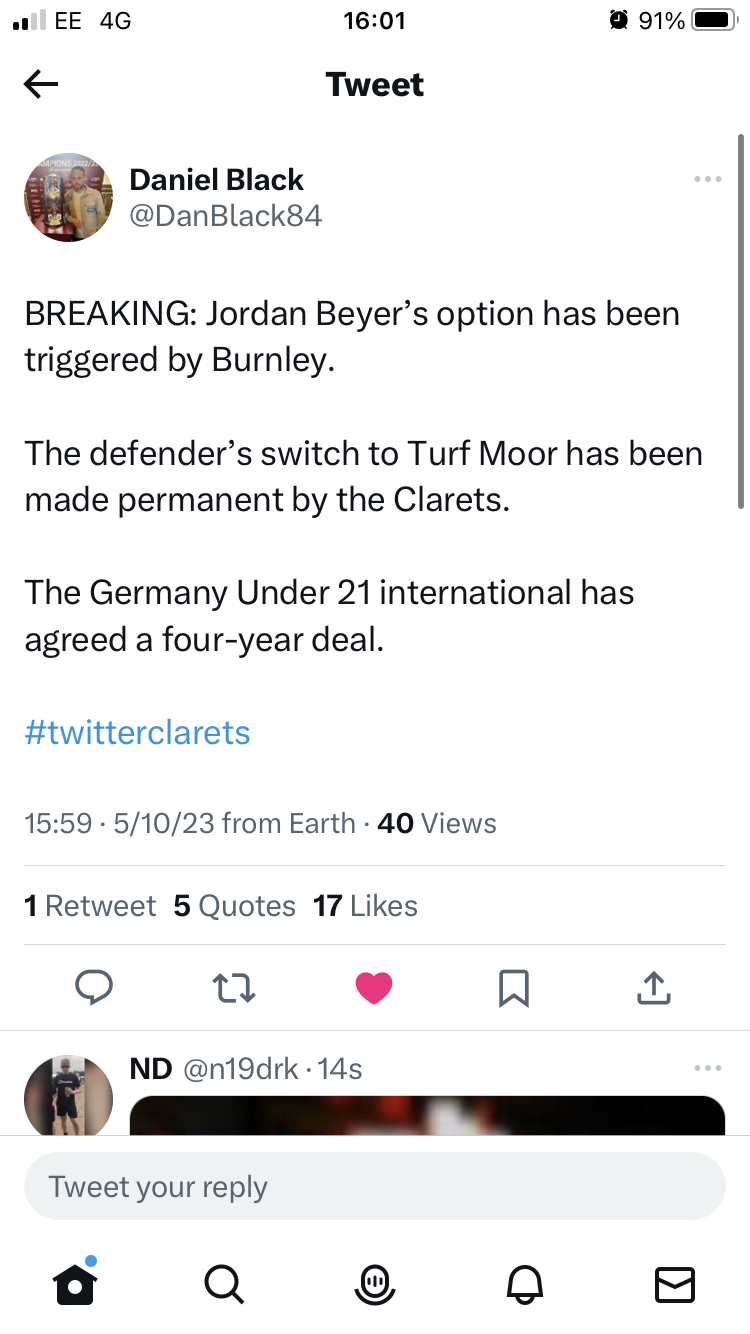The image size is (750, 1334).
Task: View the 5 Quotes list
Action: point(234,906)
